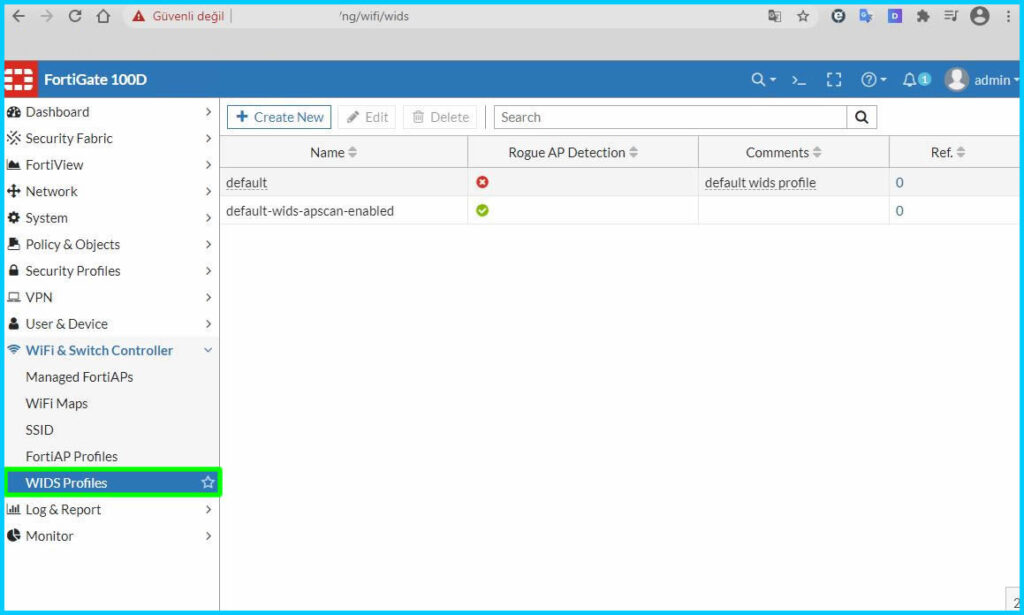This screenshot has width=1024, height=615.
Task: Click the magnifier search button
Action: (861, 117)
